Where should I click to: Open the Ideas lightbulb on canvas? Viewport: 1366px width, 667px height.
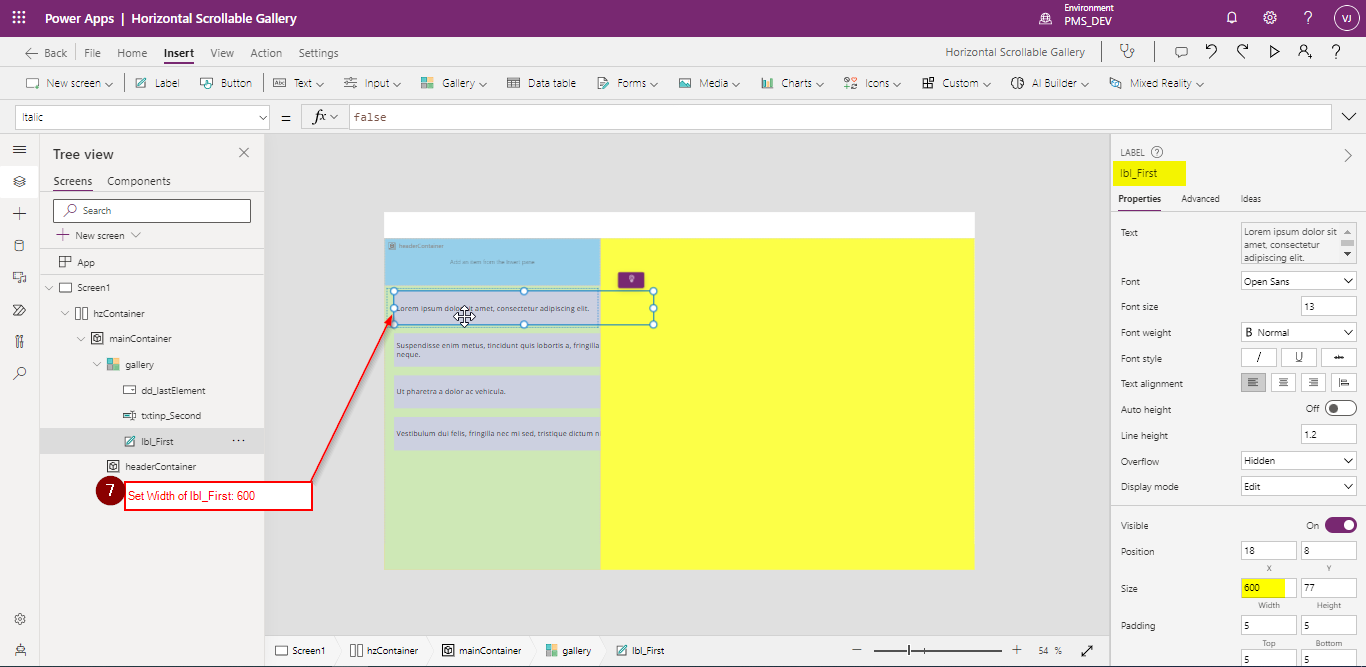tap(631, 280)
